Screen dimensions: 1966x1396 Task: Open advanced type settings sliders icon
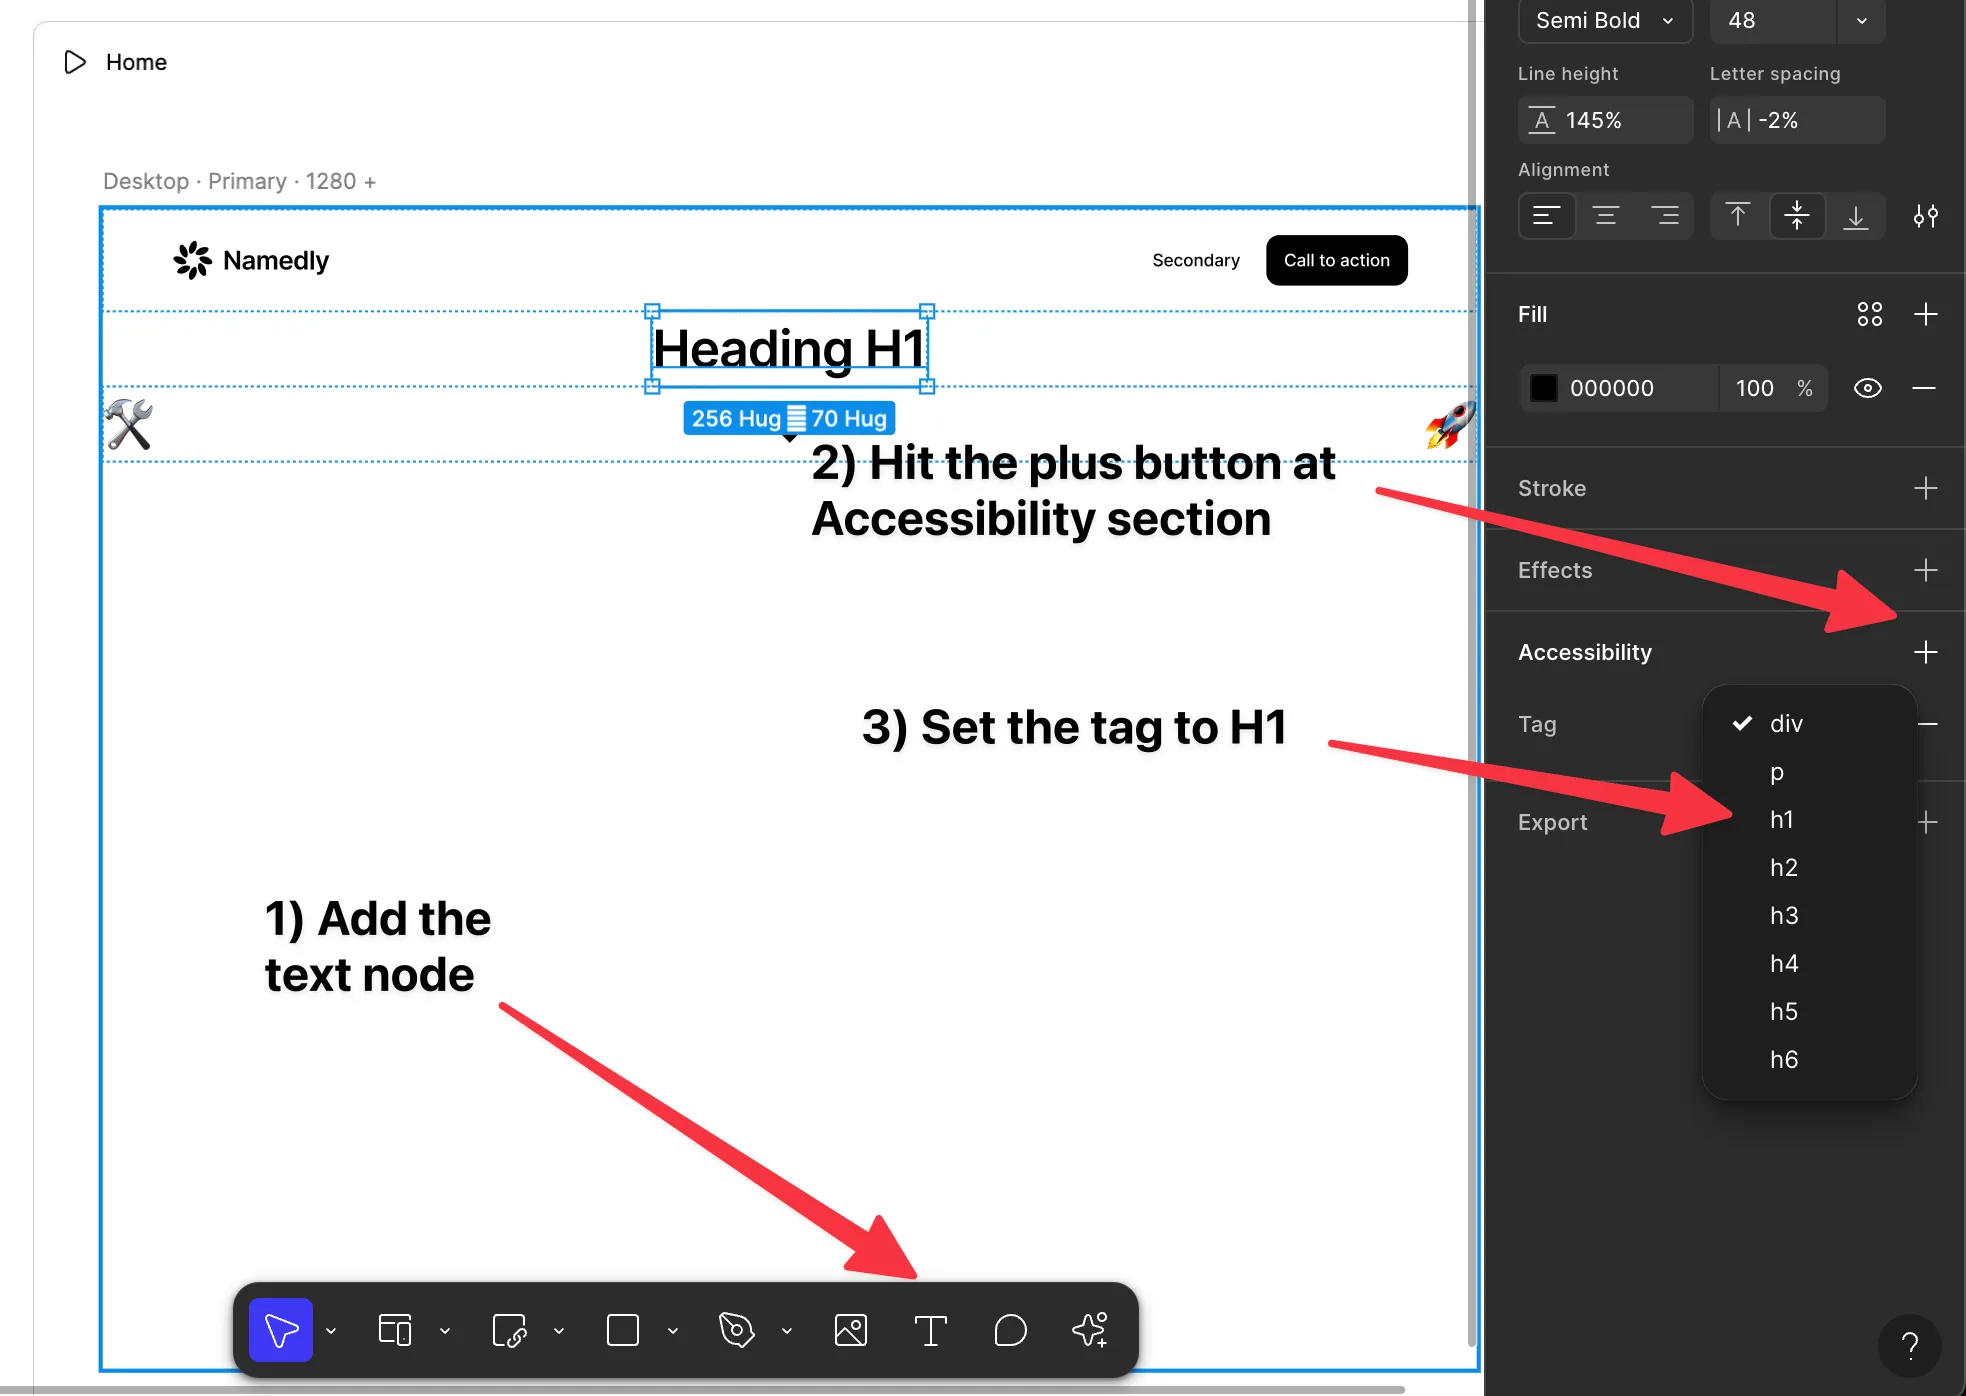pyautogui.click(x=1926, y=216)
